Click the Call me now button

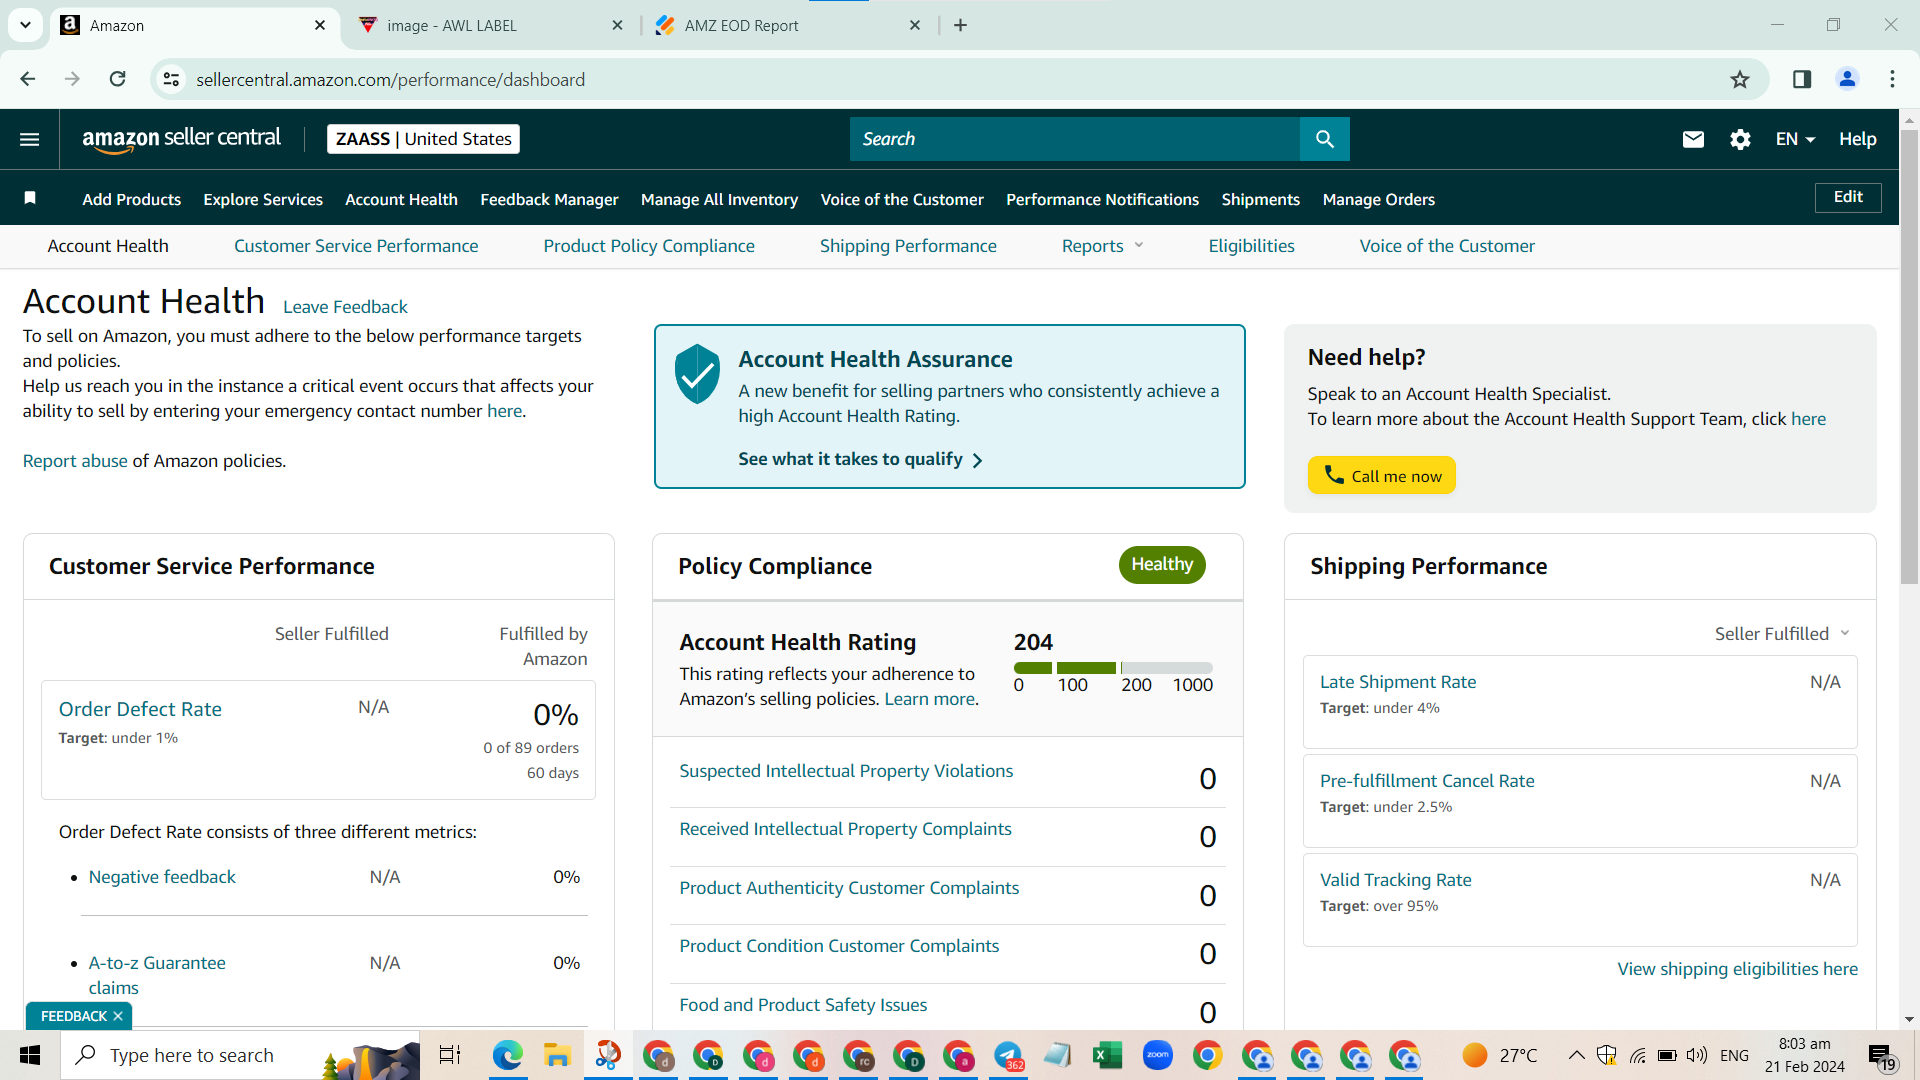coord(1382,475)
